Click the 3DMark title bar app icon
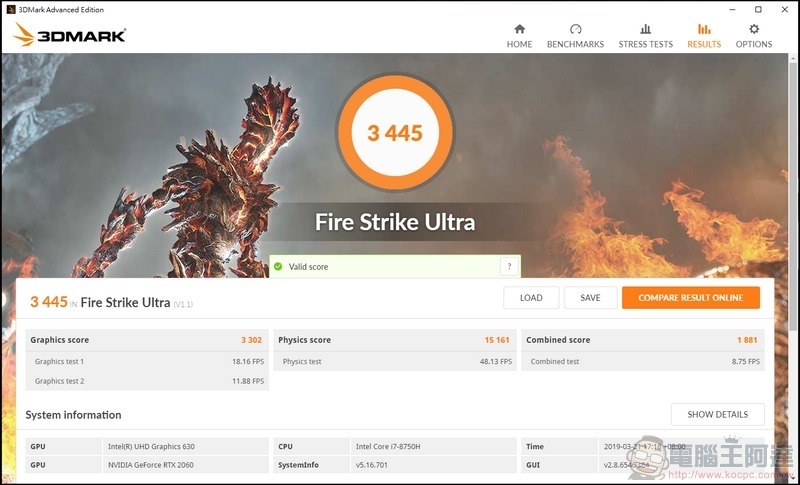Viewport: 800px width, 485px height. 11,9
